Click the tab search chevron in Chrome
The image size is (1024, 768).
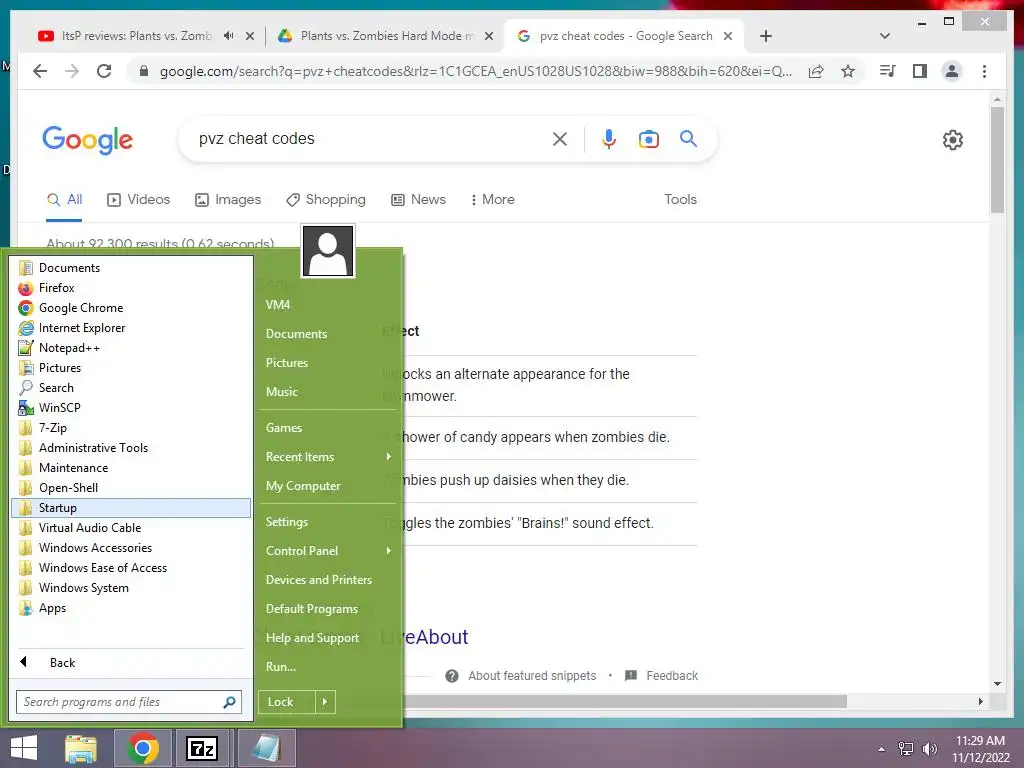[x=885, y=36]
